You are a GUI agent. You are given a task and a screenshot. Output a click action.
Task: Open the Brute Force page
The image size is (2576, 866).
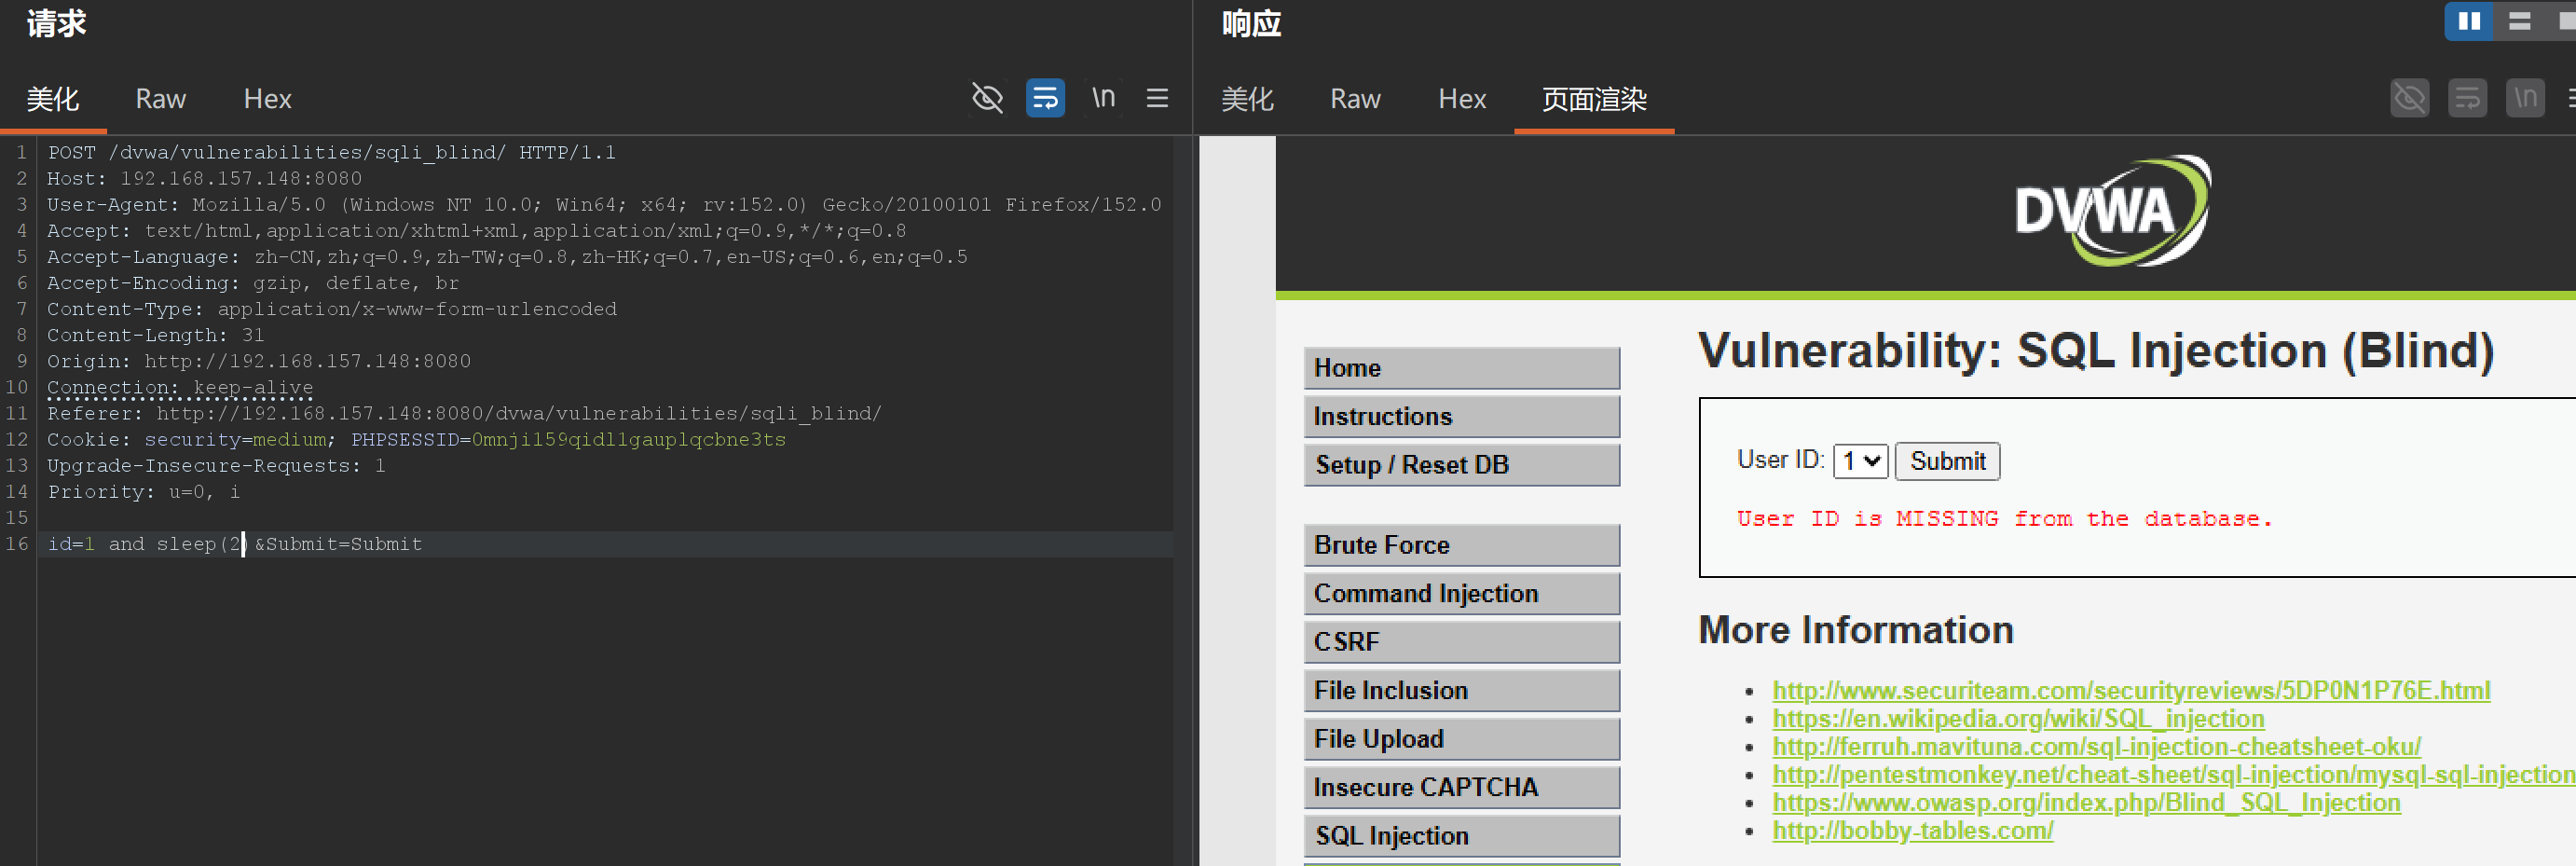1461,545
